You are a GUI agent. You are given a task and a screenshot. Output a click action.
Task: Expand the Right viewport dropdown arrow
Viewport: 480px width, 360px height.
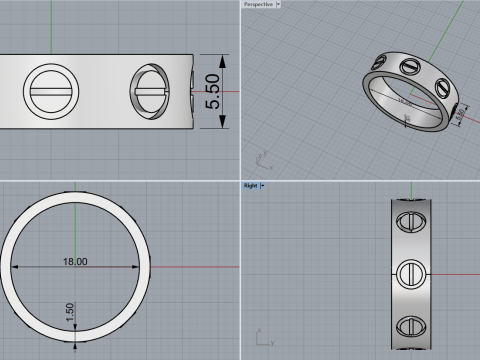click(x=262, y=186)
